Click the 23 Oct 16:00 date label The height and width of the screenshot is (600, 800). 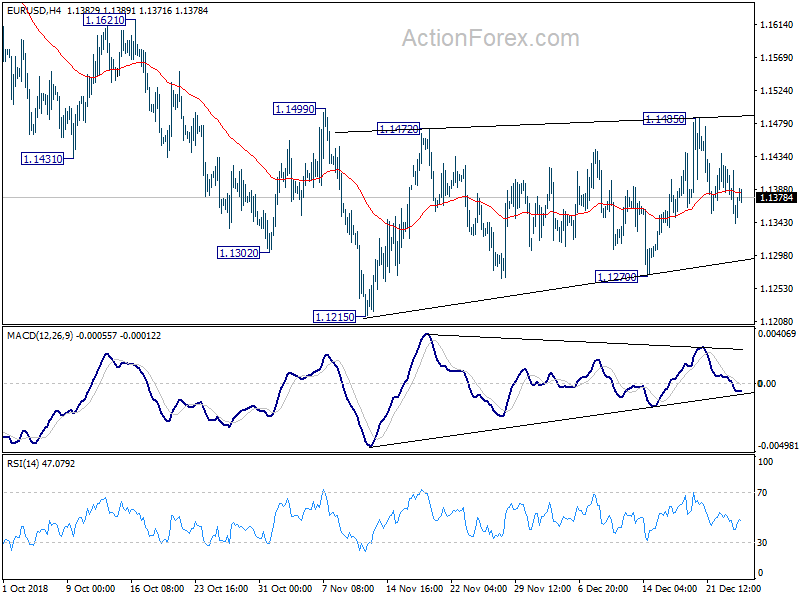click(x=221, y=588)
